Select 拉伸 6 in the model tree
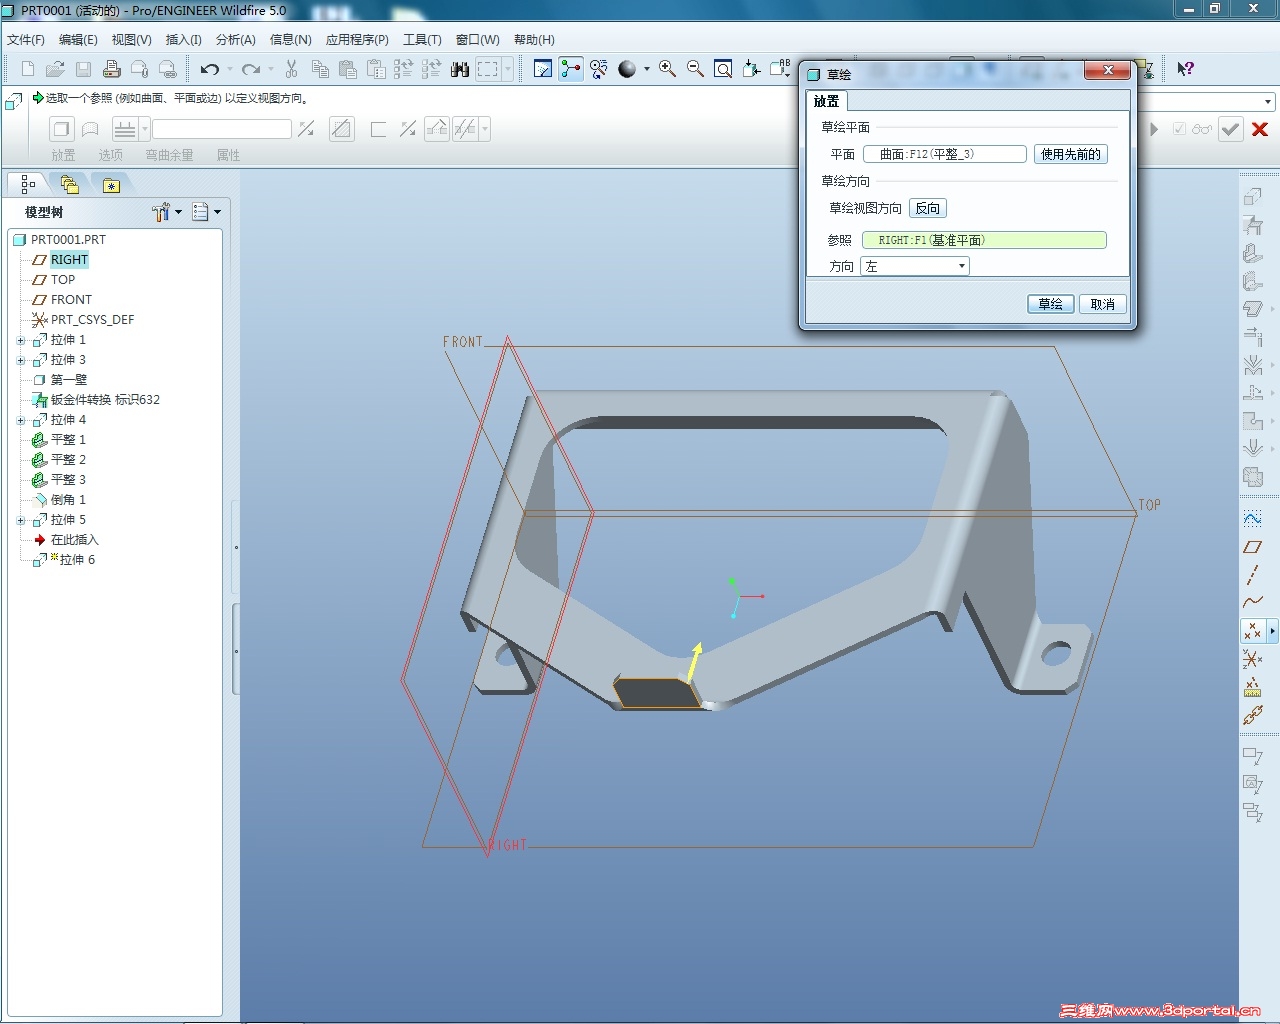Viewport: 1280px width, 1024px height. [77, 560]
